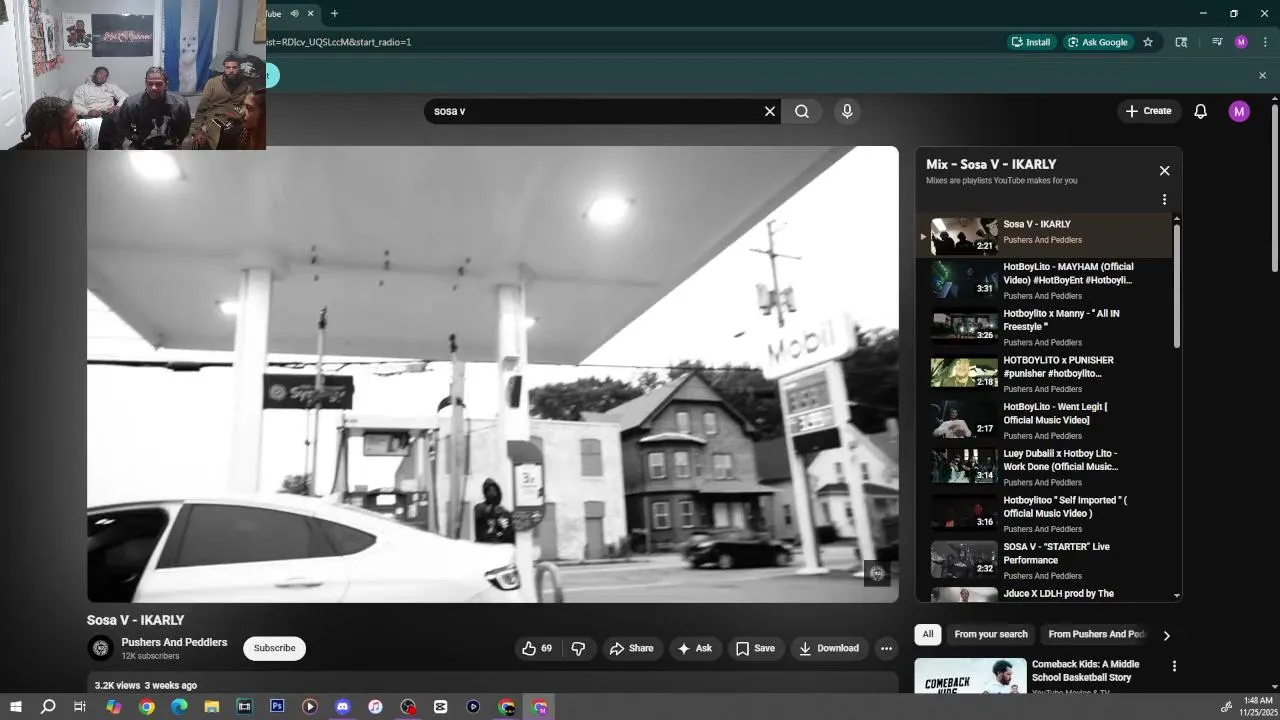
Task: Open Microsoft Edge from the taskbar
Action: point(179,706)
